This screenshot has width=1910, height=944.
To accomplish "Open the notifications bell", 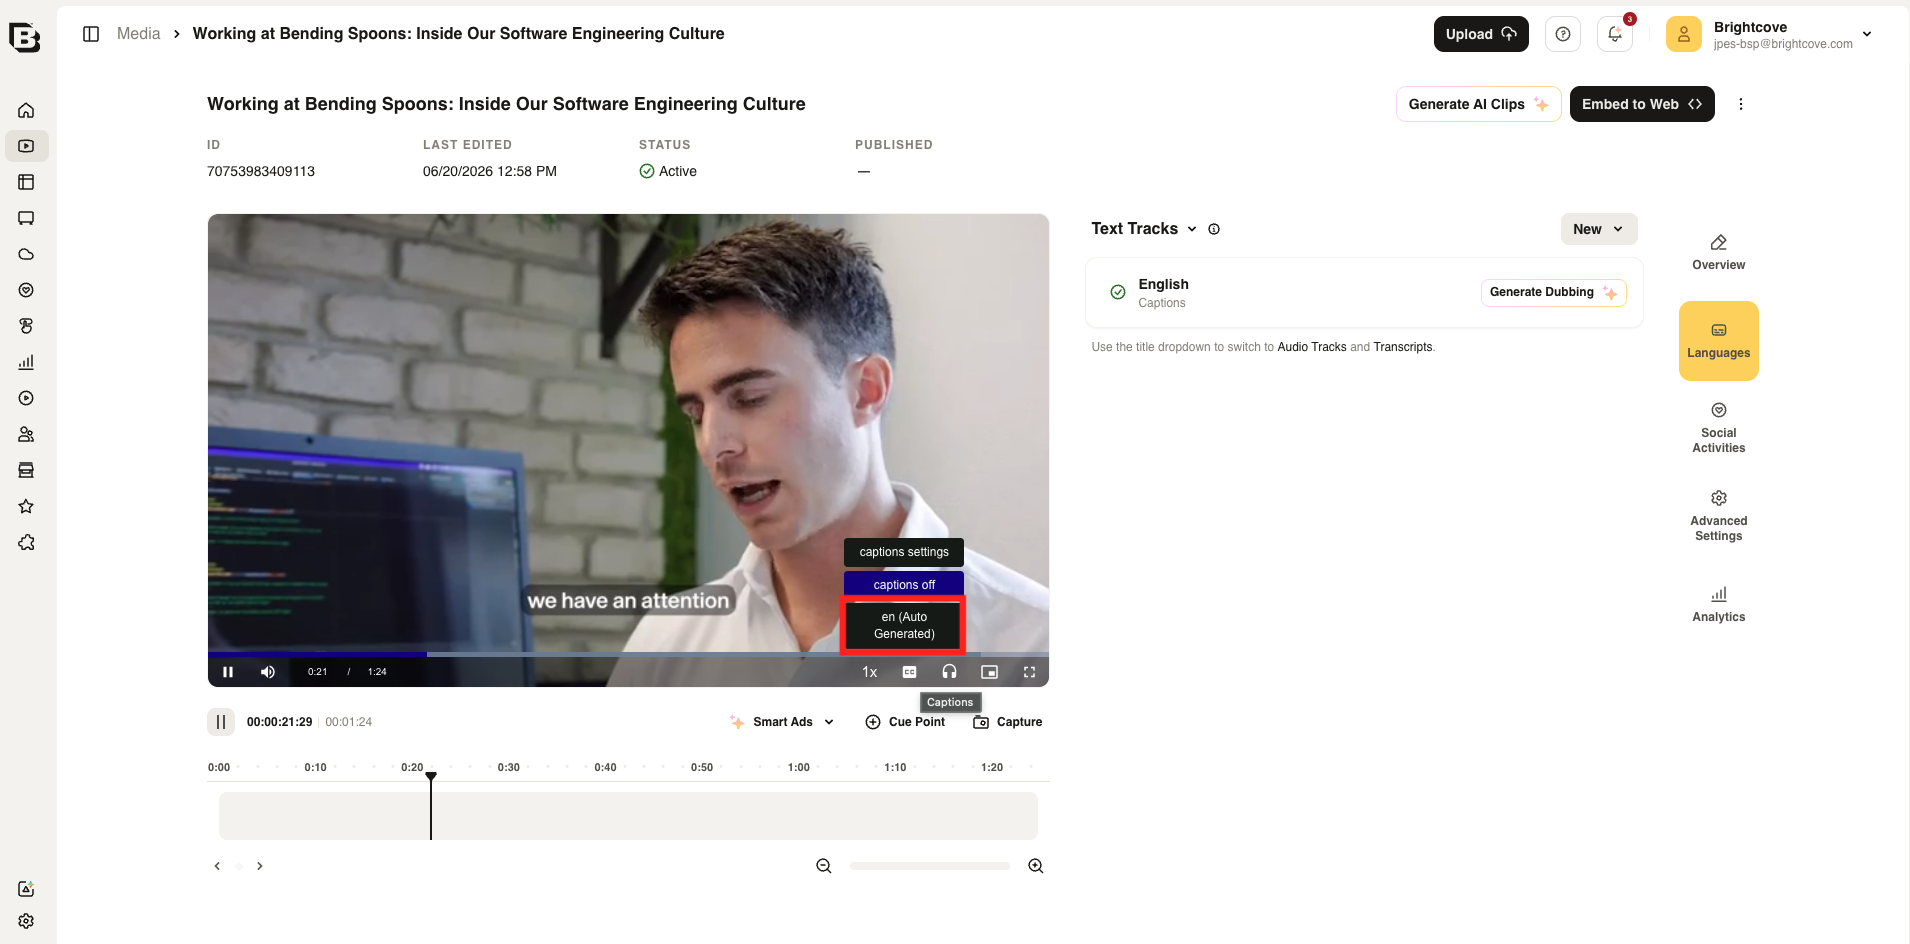I will 1615,34.
